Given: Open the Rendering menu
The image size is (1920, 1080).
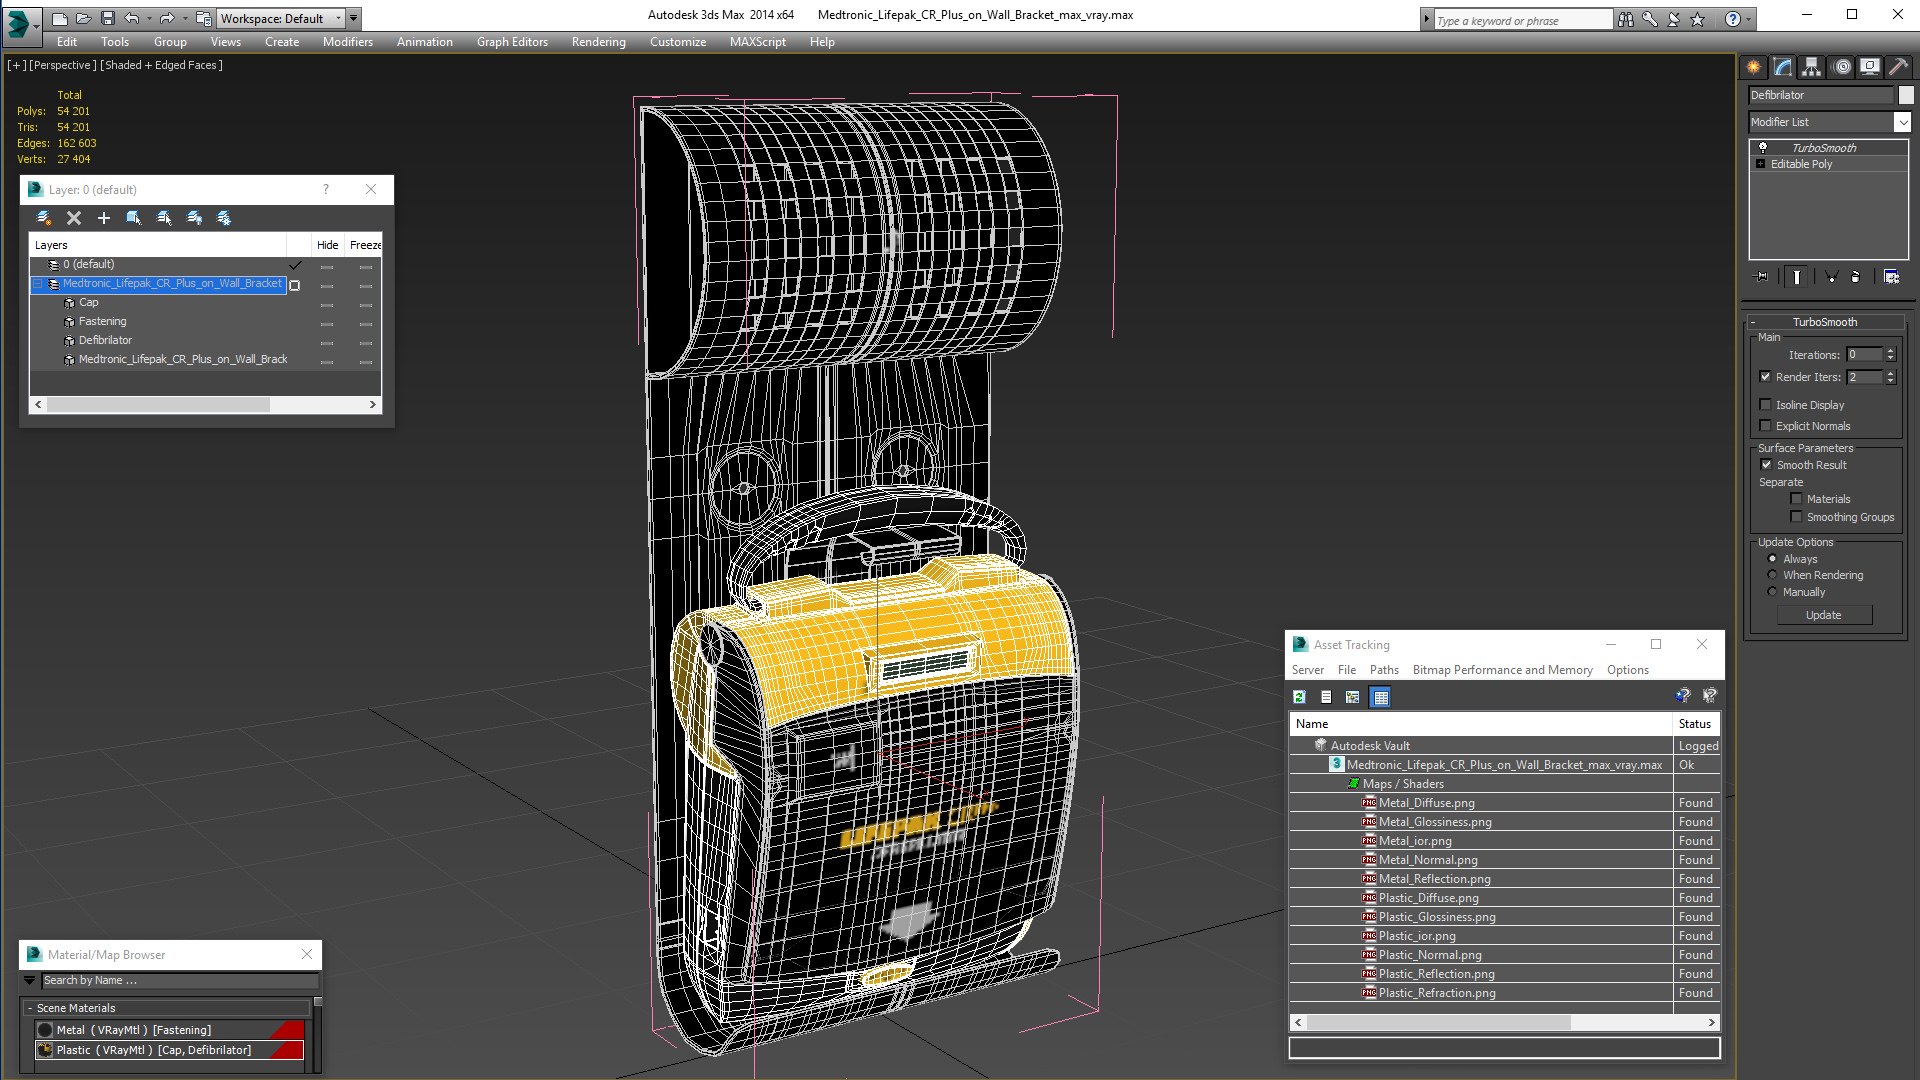Looking at the screenshot, I should pos(598,42).
